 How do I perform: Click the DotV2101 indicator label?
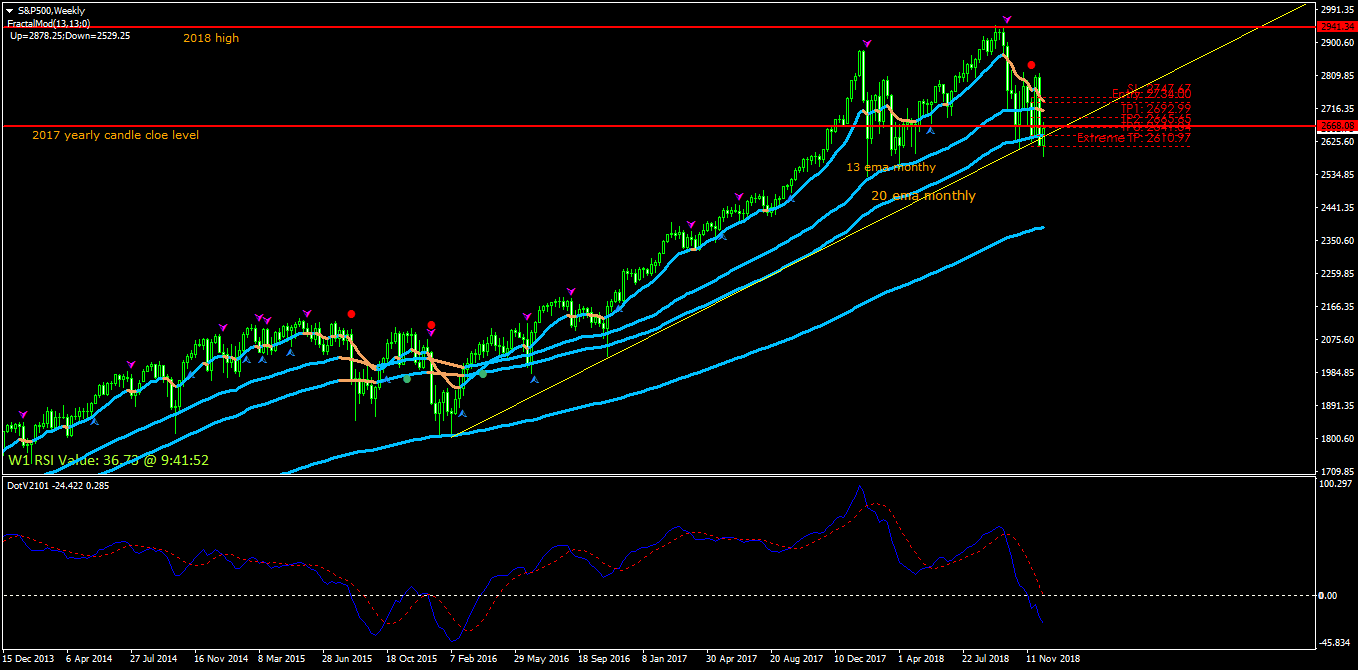(58, 485)
